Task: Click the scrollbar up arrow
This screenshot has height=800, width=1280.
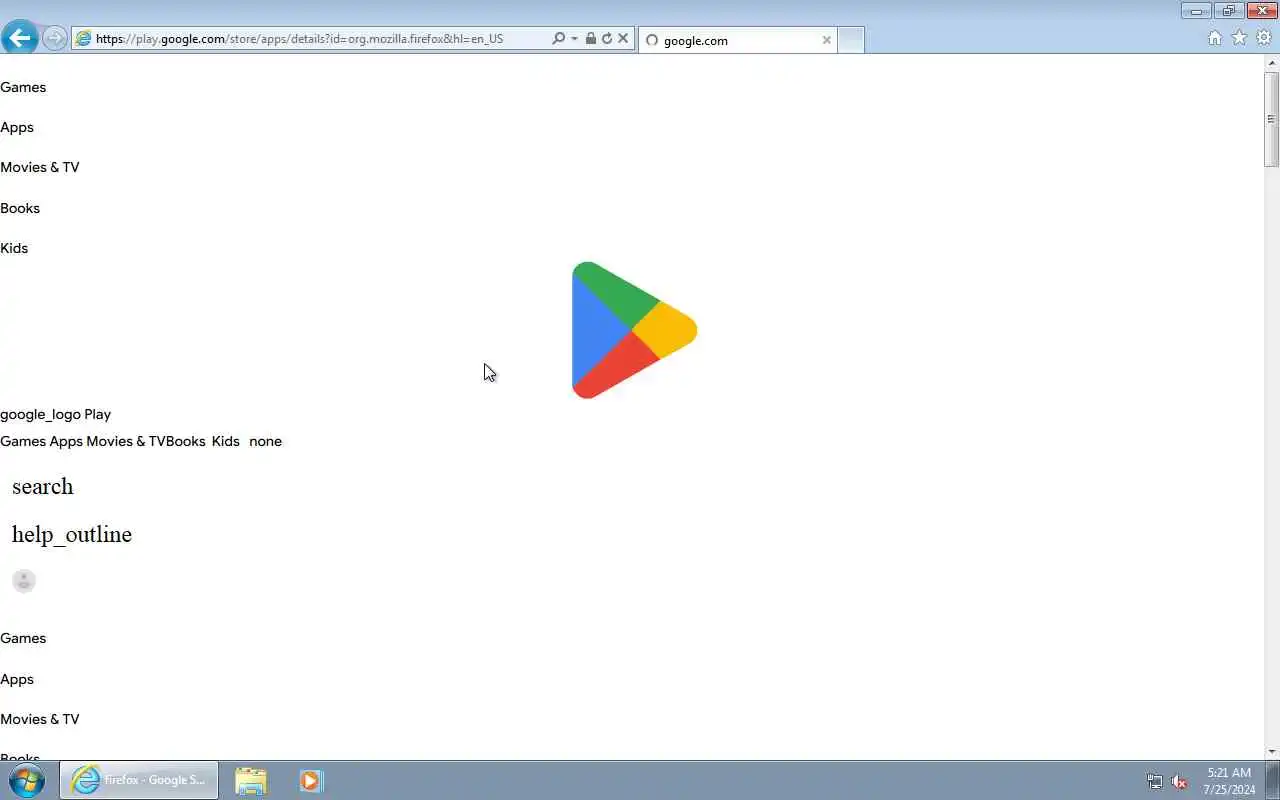Action: coord(1272,62)
